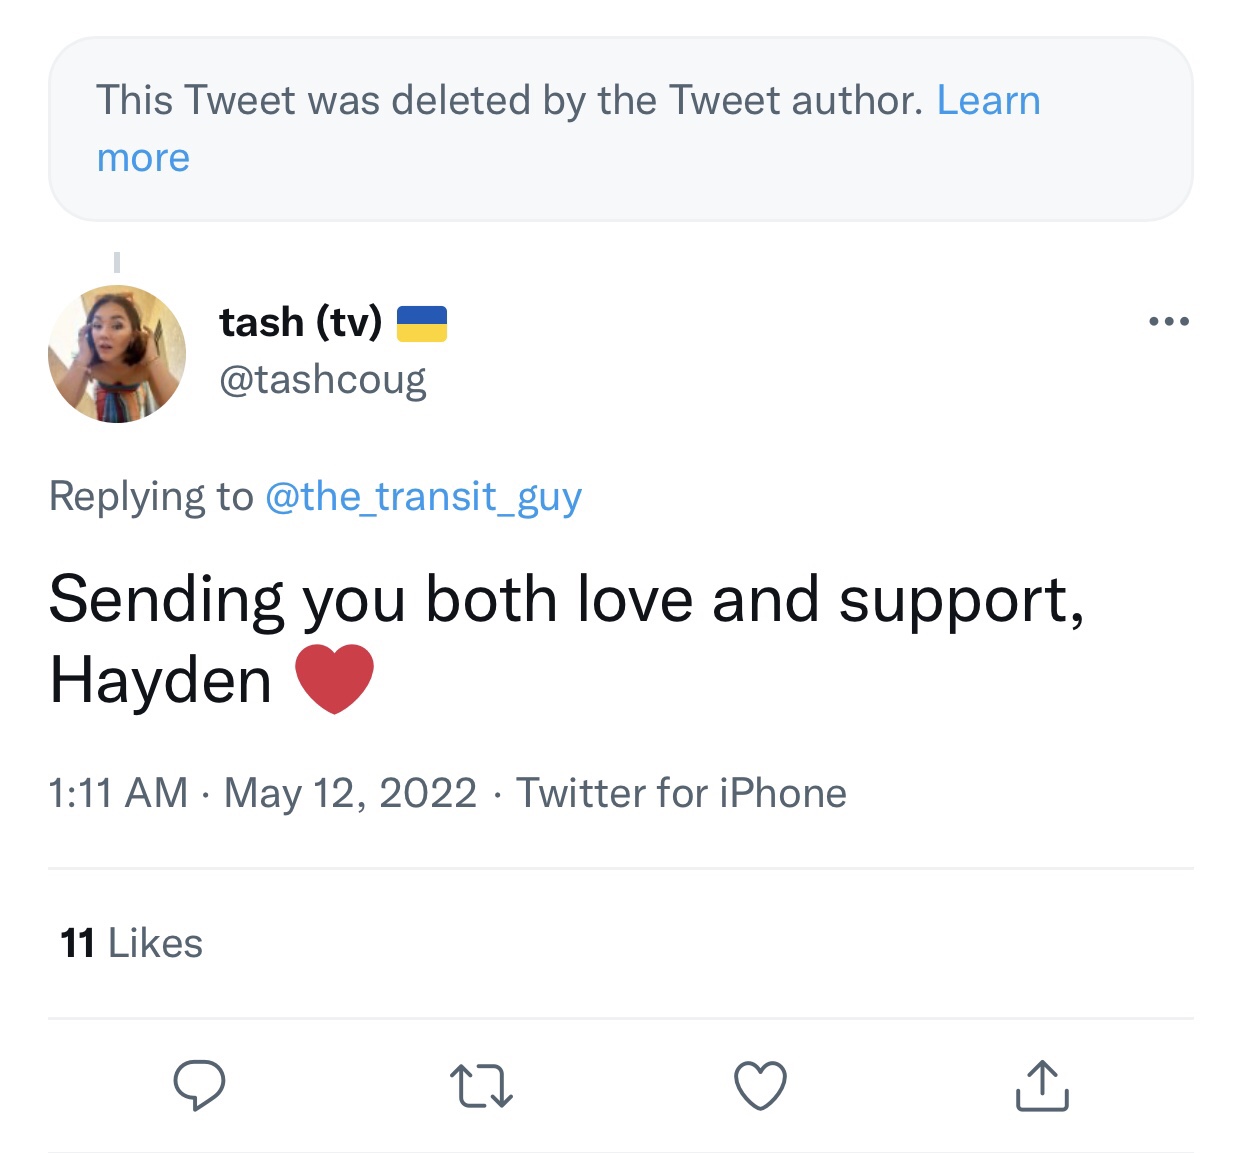1242x1153 pixels.
Task: Click the display name tash (tv)
Action: point(300,322)
